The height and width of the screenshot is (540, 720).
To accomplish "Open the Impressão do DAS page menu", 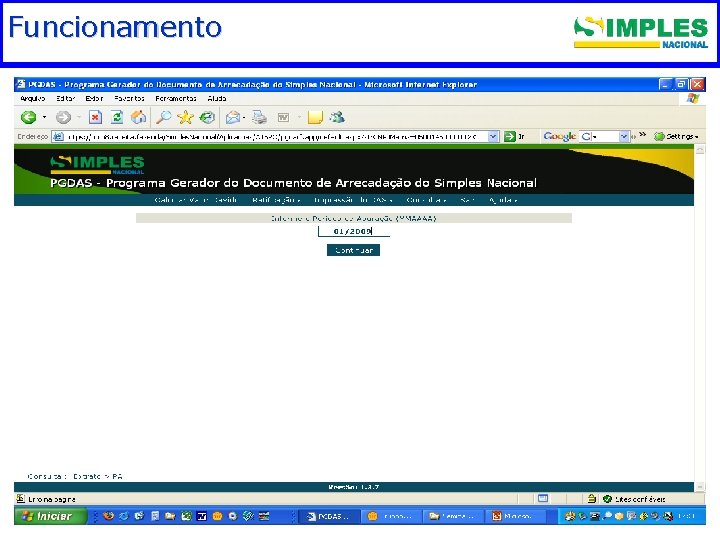I will coord(353,200).
